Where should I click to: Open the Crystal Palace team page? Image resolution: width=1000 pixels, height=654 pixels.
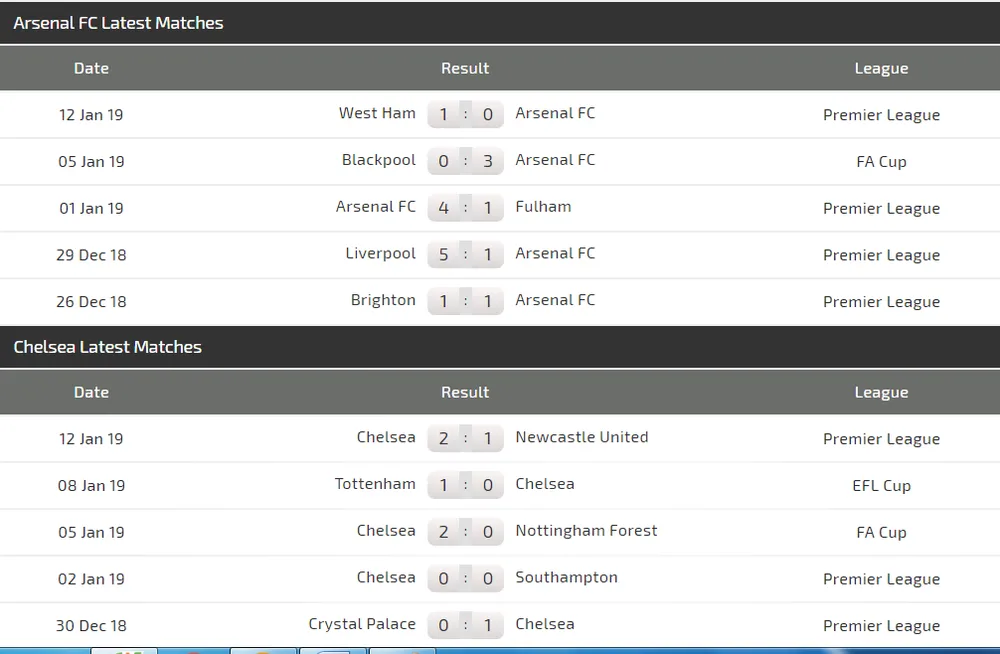[362, 624]
